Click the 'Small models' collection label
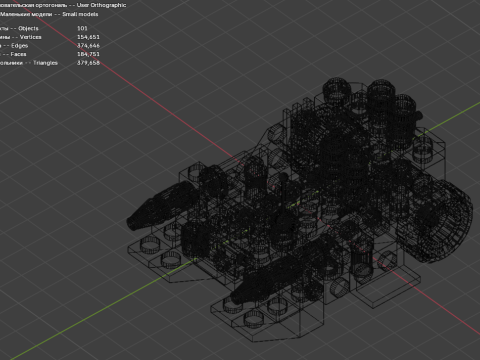Image resolution: width=480 pixels, height=360 pixels. coord(80,14)
